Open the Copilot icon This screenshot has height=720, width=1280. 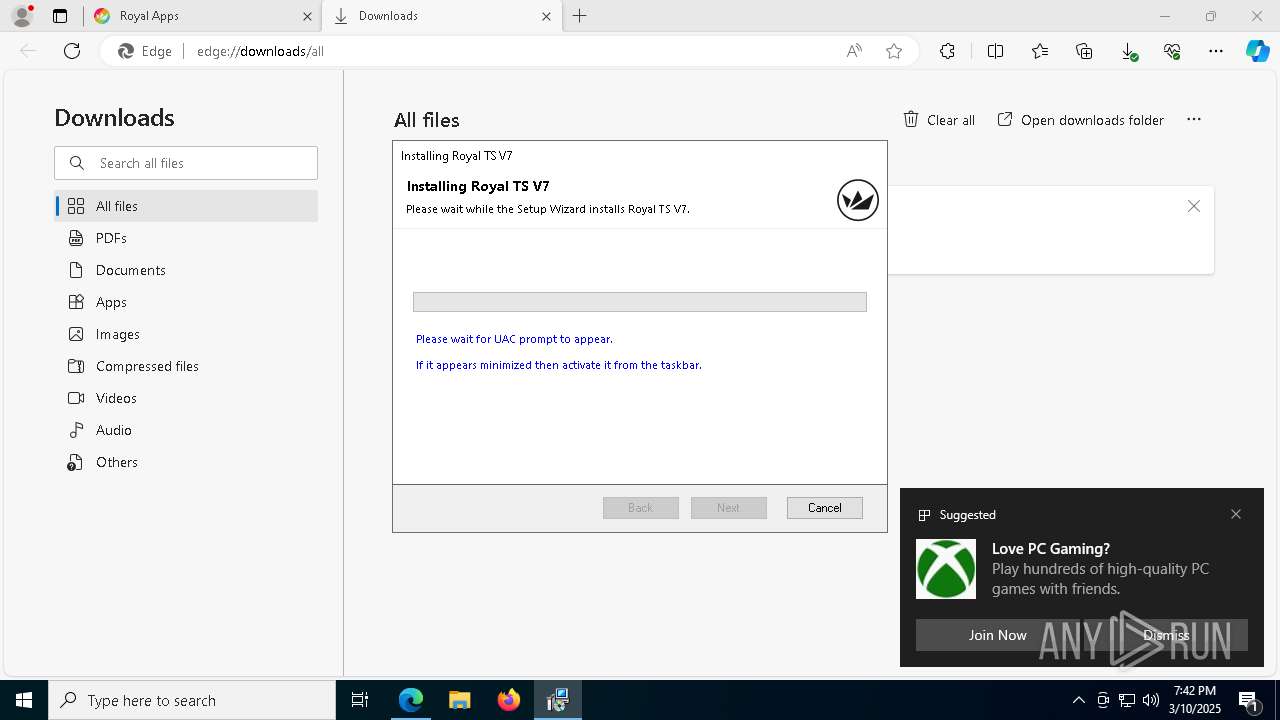coord(1257,51)
